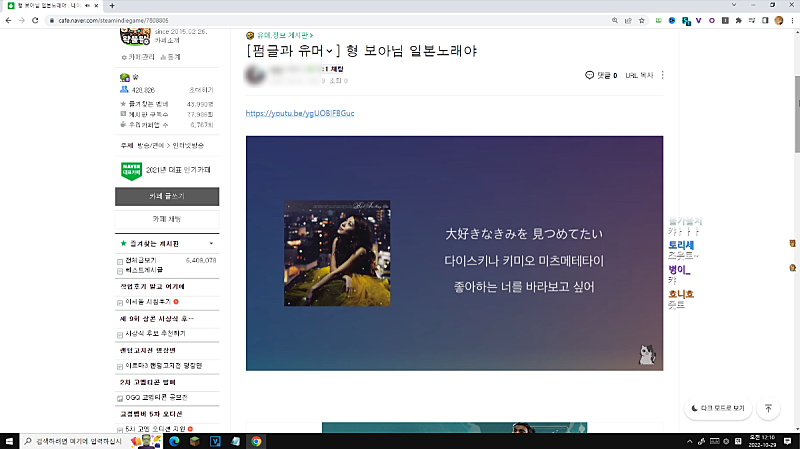Click the page vertical scrollbar thumb
The image size is (800, 449).
tap(797, 114)
